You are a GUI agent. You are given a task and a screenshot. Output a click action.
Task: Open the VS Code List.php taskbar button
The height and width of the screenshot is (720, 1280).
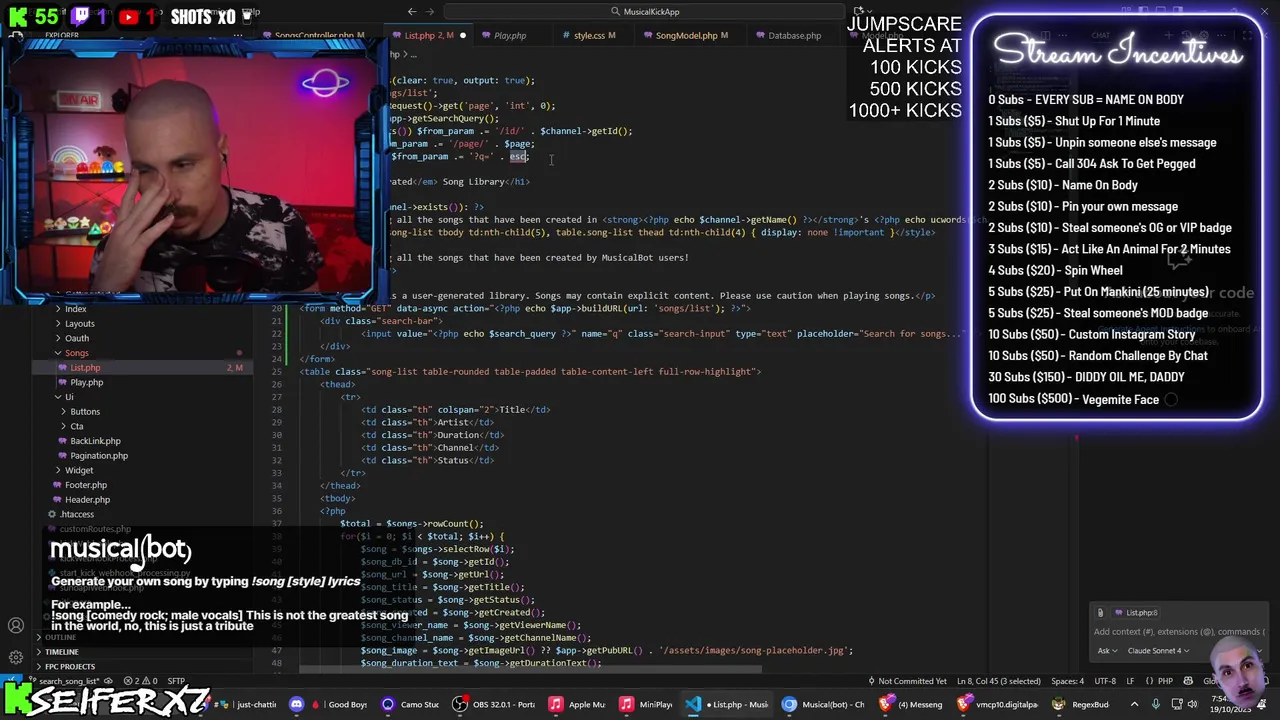[x=728, y=704]
